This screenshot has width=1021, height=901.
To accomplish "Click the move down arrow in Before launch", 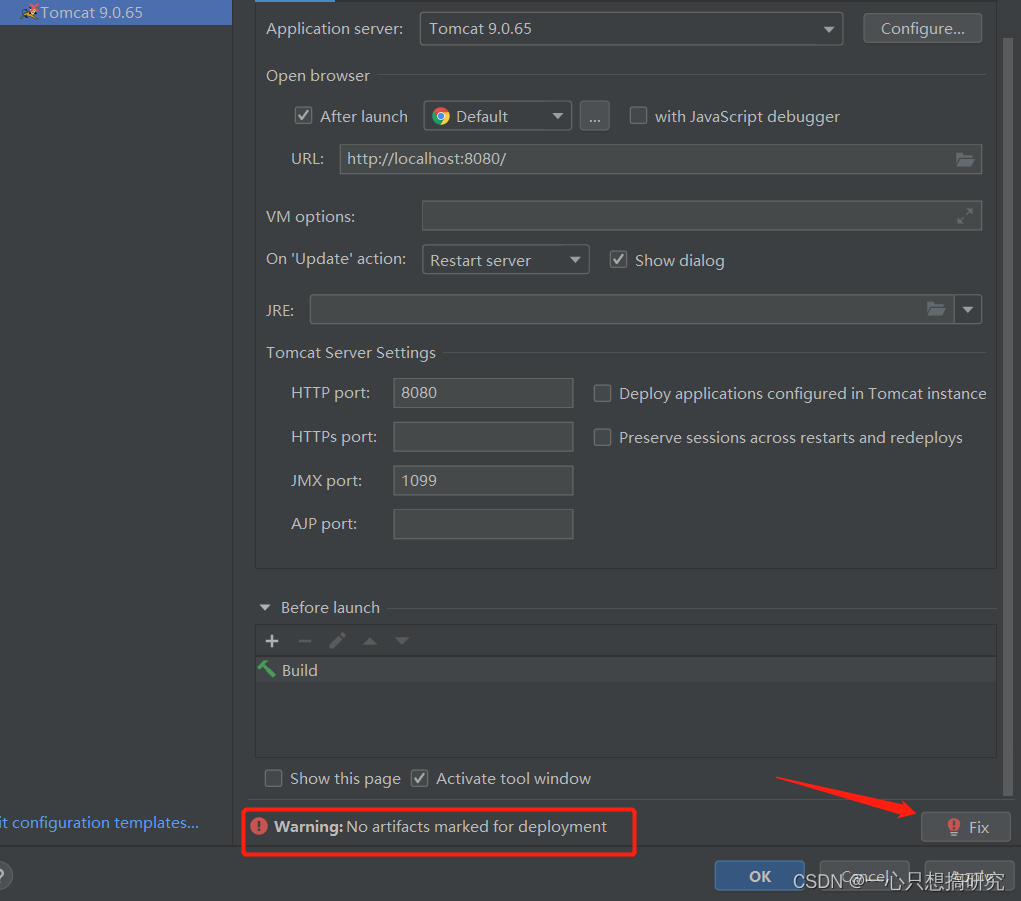I will [x=401, y=640].
